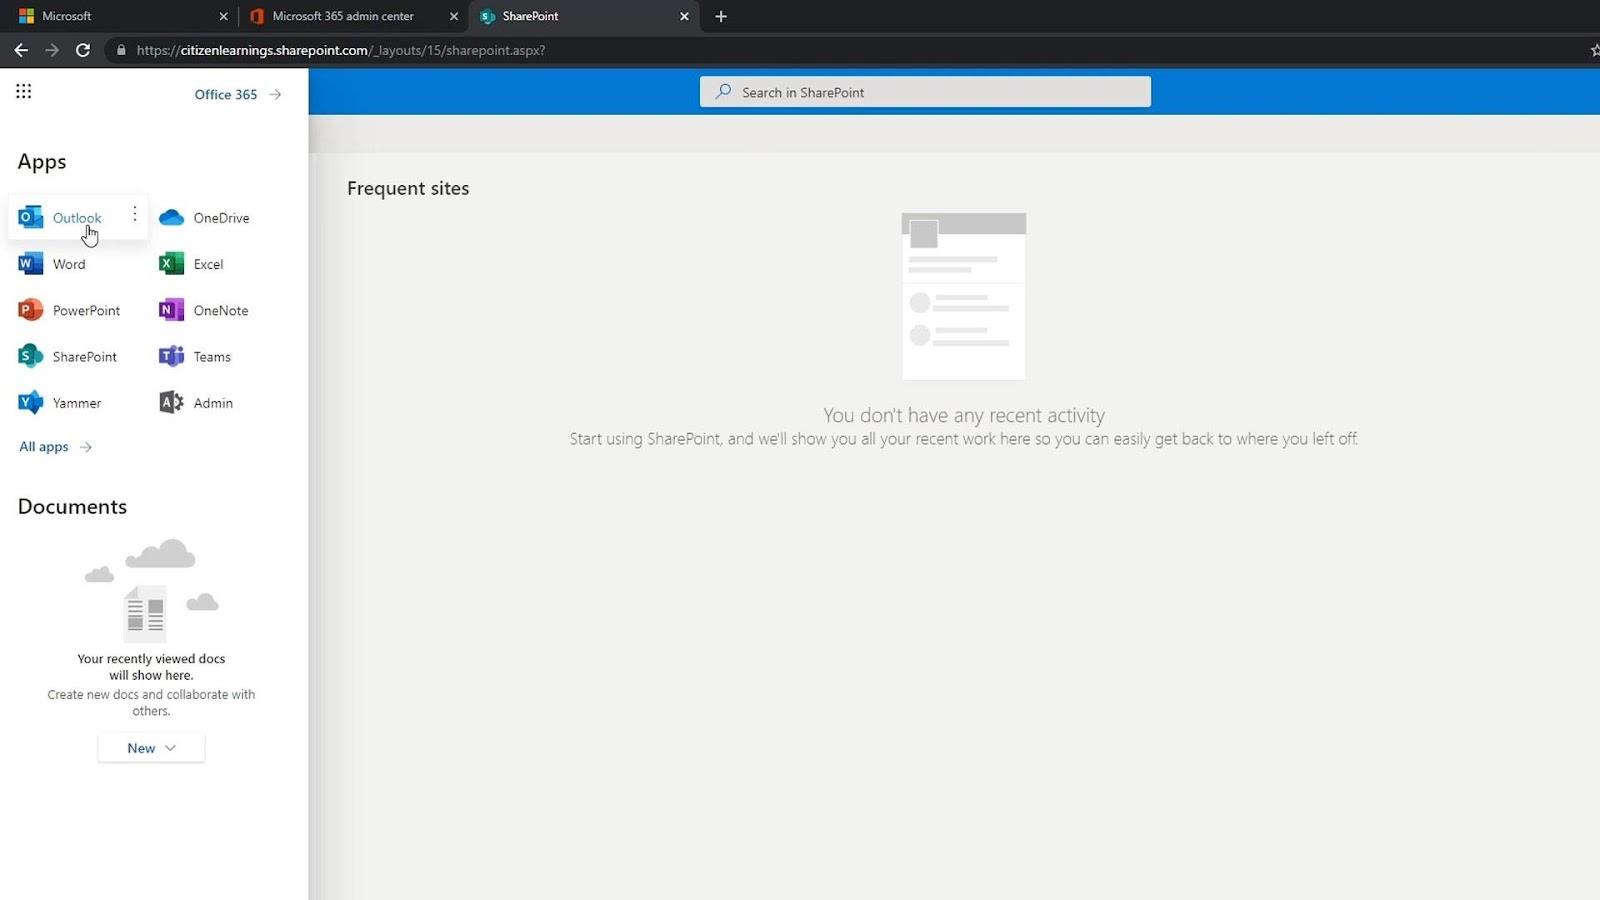Click the arrow next to Office 365
The width and height of the screenshot is (1600, 900).
click(x=275, y=94)
